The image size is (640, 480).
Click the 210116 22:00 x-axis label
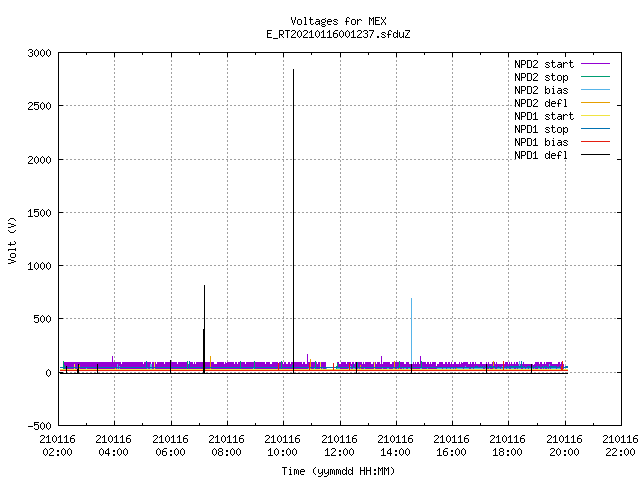tap(620, 445)
